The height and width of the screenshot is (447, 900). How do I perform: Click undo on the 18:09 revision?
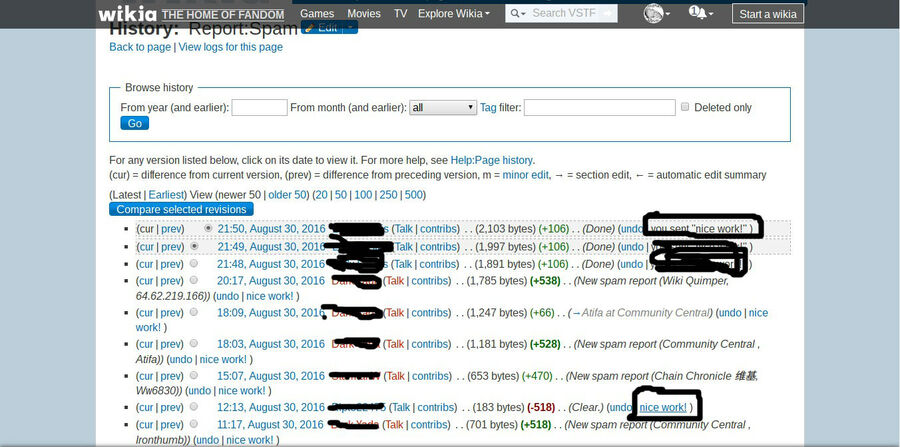(x=730, y=313)
